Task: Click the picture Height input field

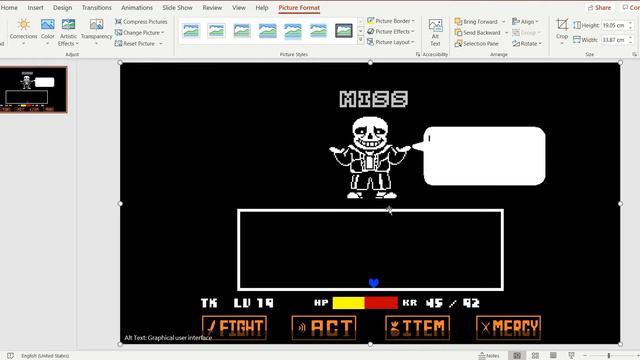Action: click(613, 25)
